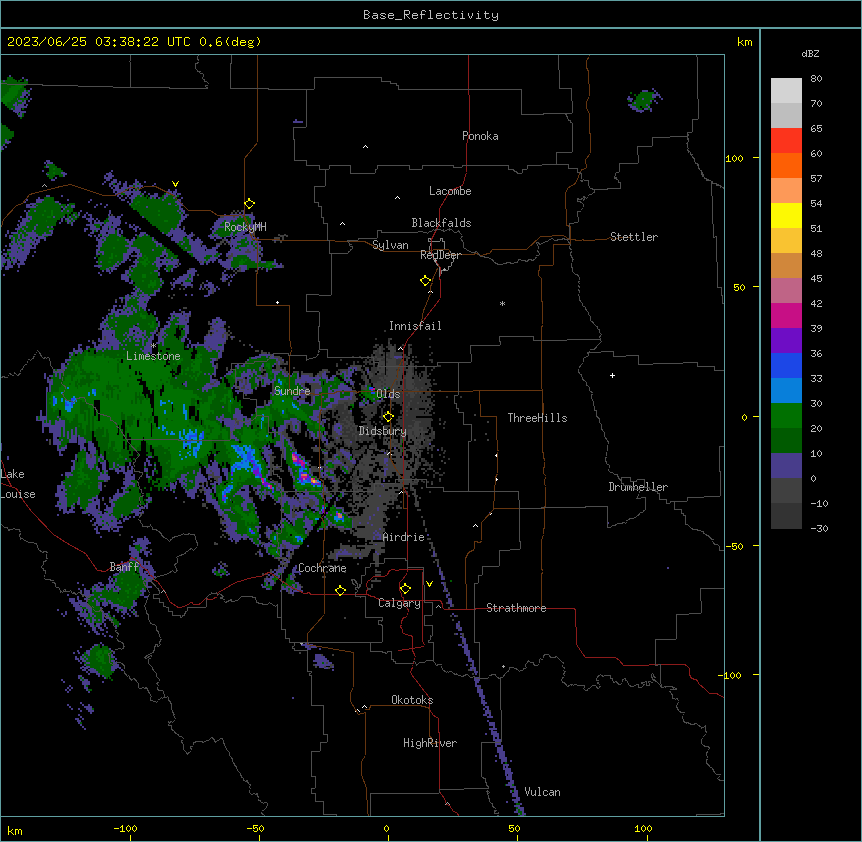Click the Airdrie city label
The image size is (862, 842).
pos(404,537)
